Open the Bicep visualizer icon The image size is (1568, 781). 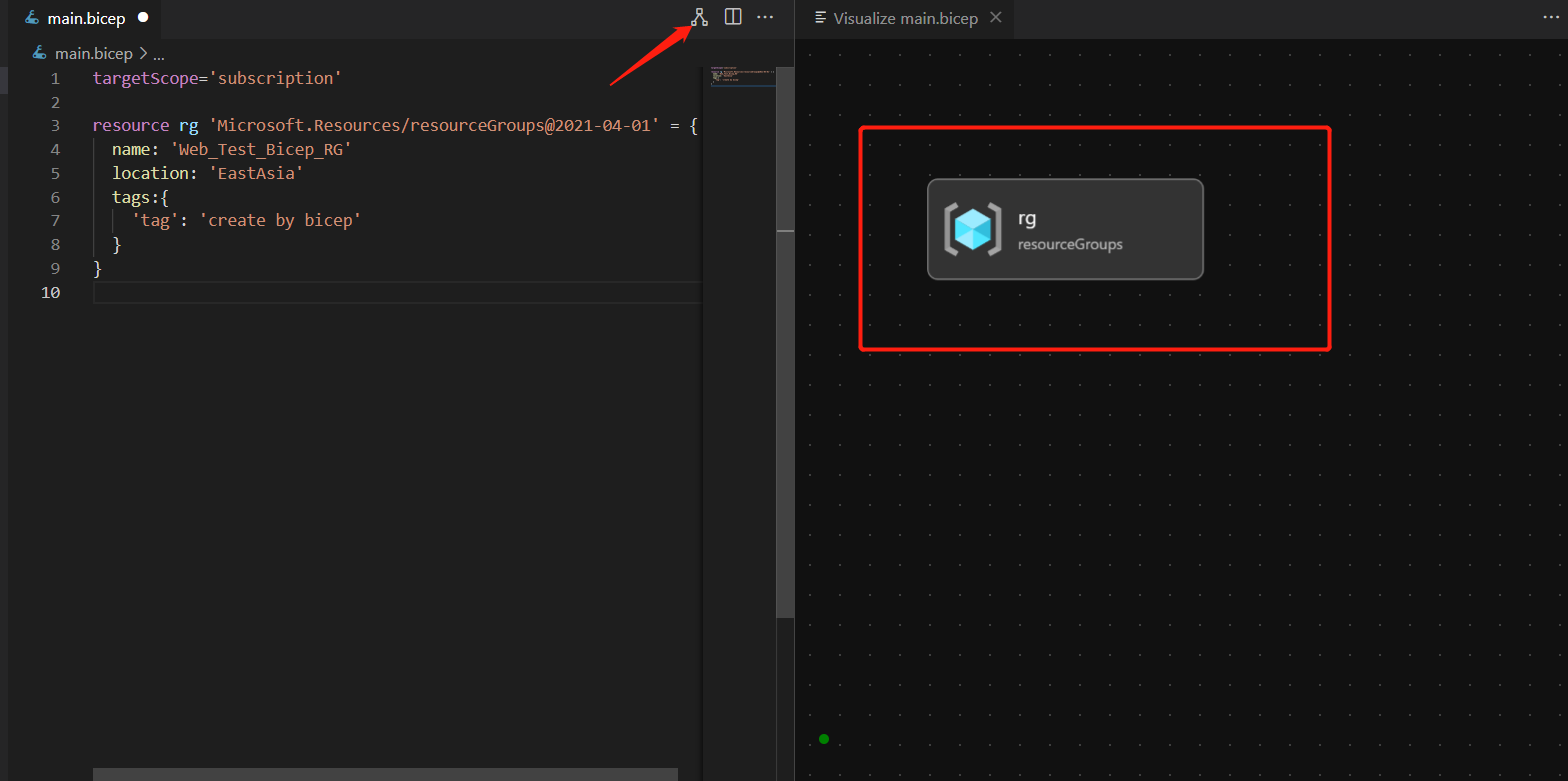[699, 17]
